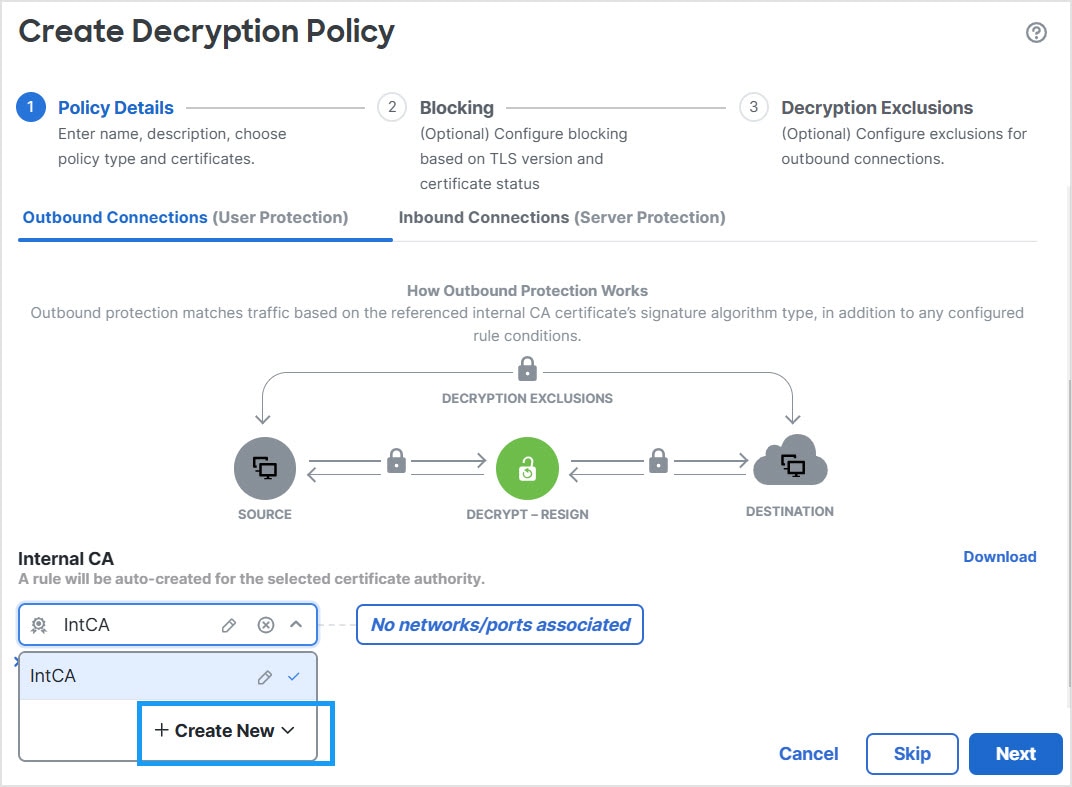Switch to Outbound Connections tab
Viewport: 1072px width, 787px height.
click(185, 217)
